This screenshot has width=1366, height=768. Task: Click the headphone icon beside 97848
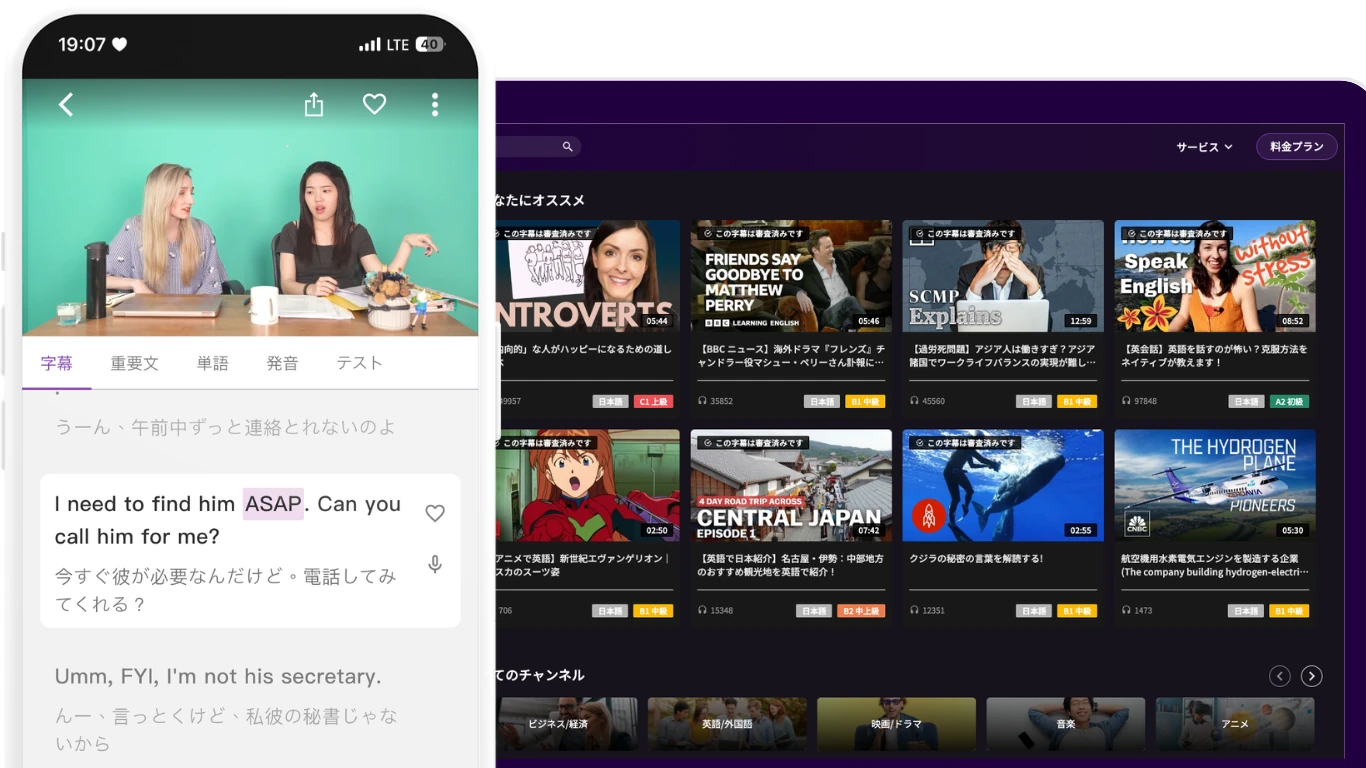pos(1126,401)
